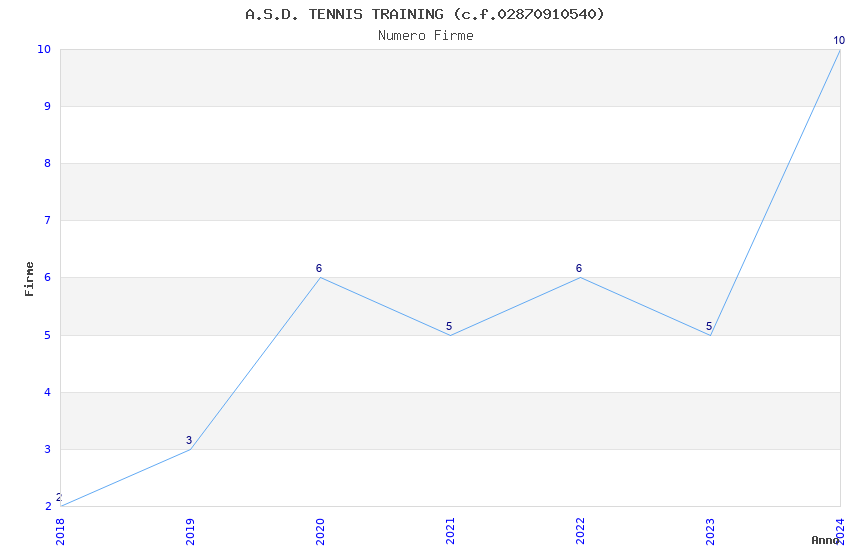The height and width of the screenshot is (550, 850).
Task: Click the y-axis tick label 8
Action: tap(48, 163)
